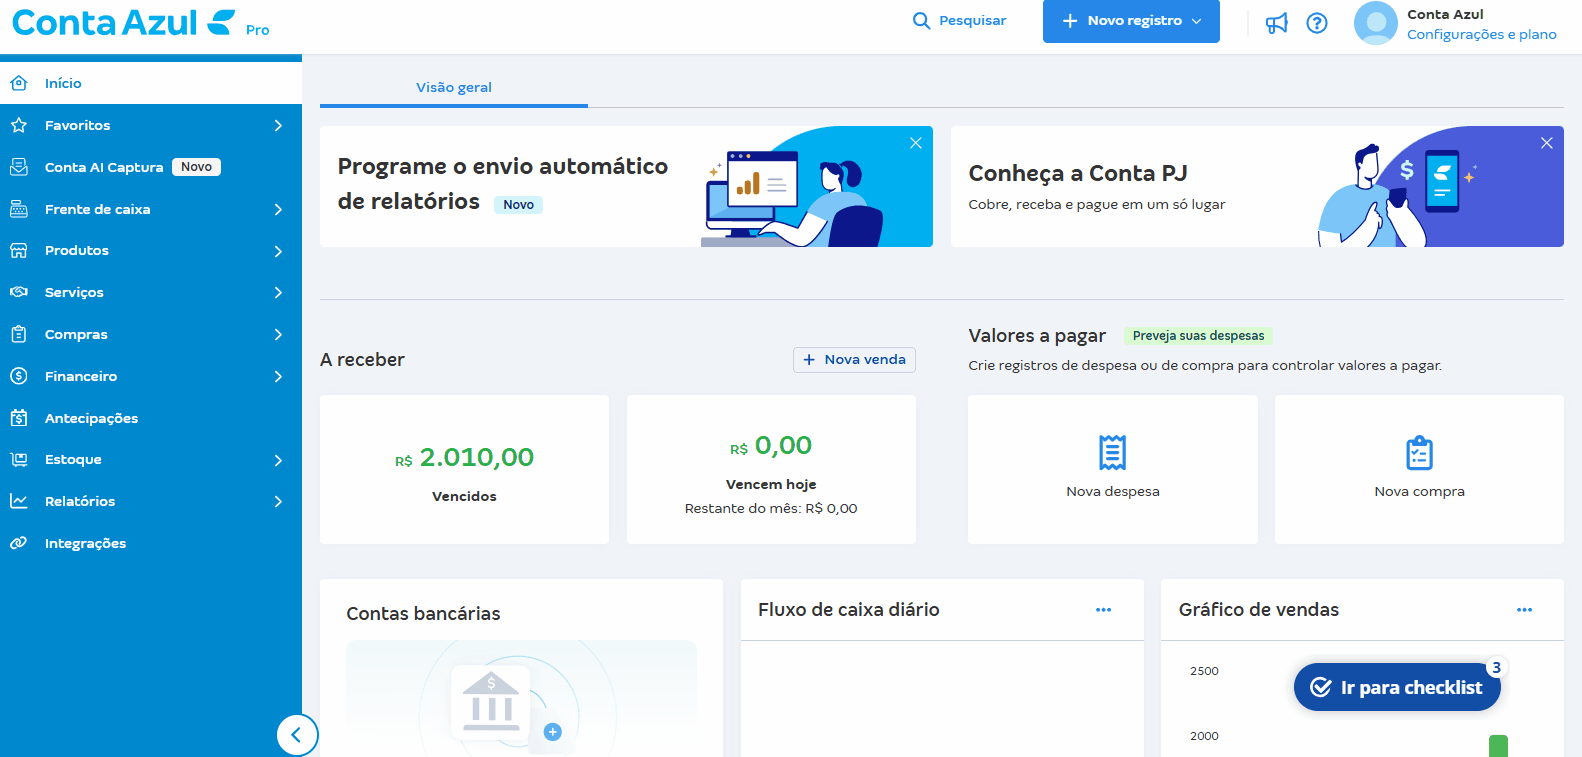1582x757 pixels.
Task: Collapse the sidebar with the arrow button
Action: tap(297, 735)
